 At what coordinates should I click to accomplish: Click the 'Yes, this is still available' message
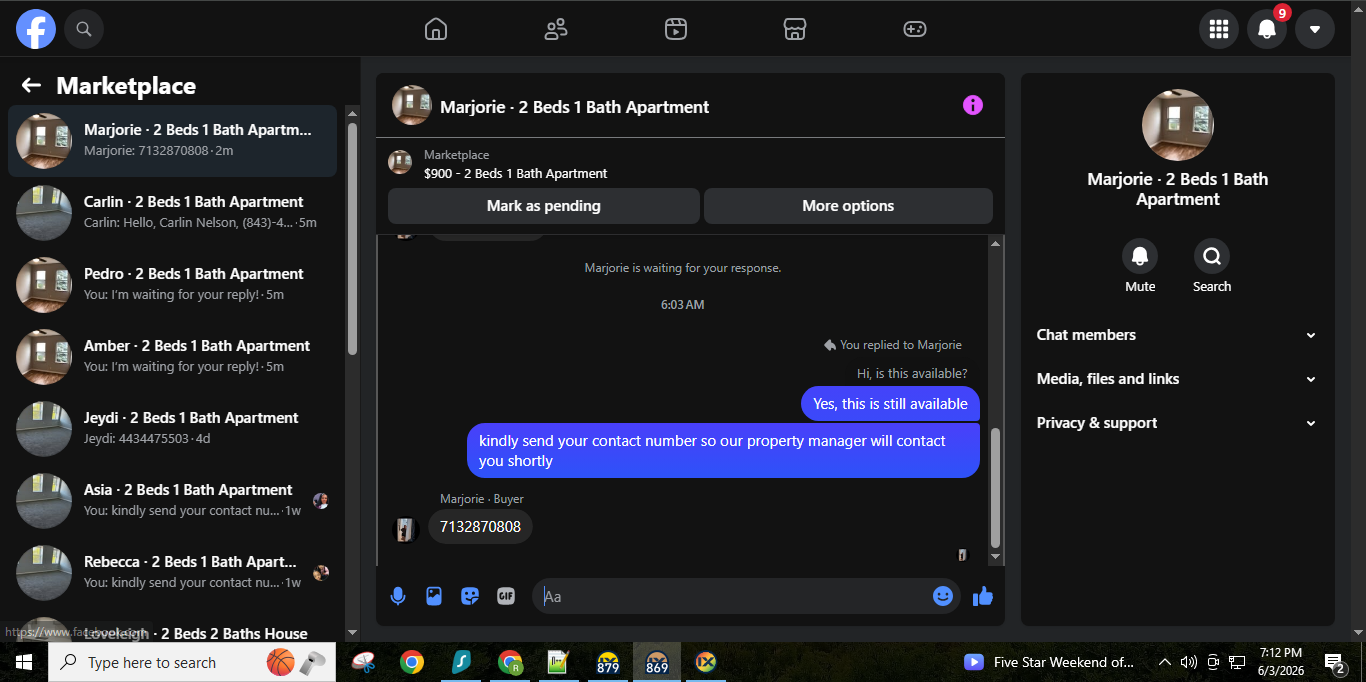point(890,404)
